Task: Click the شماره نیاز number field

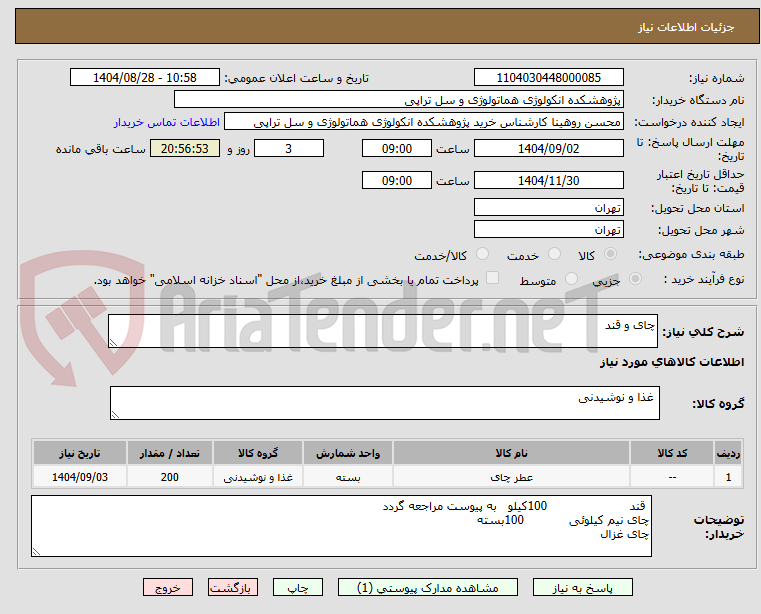Action: (x=548, y=78)
